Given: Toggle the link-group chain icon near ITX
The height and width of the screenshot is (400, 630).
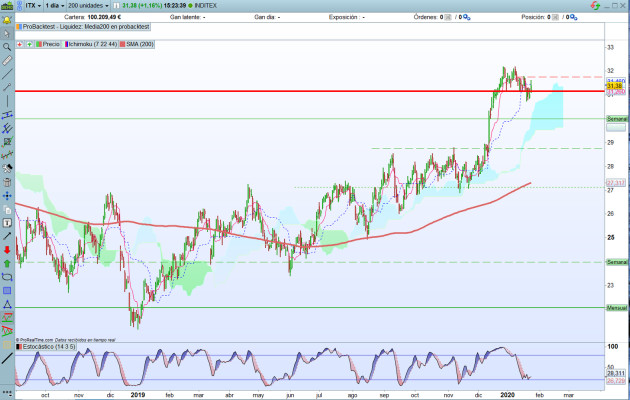Looking at the screenshot, I should point(19,6).
